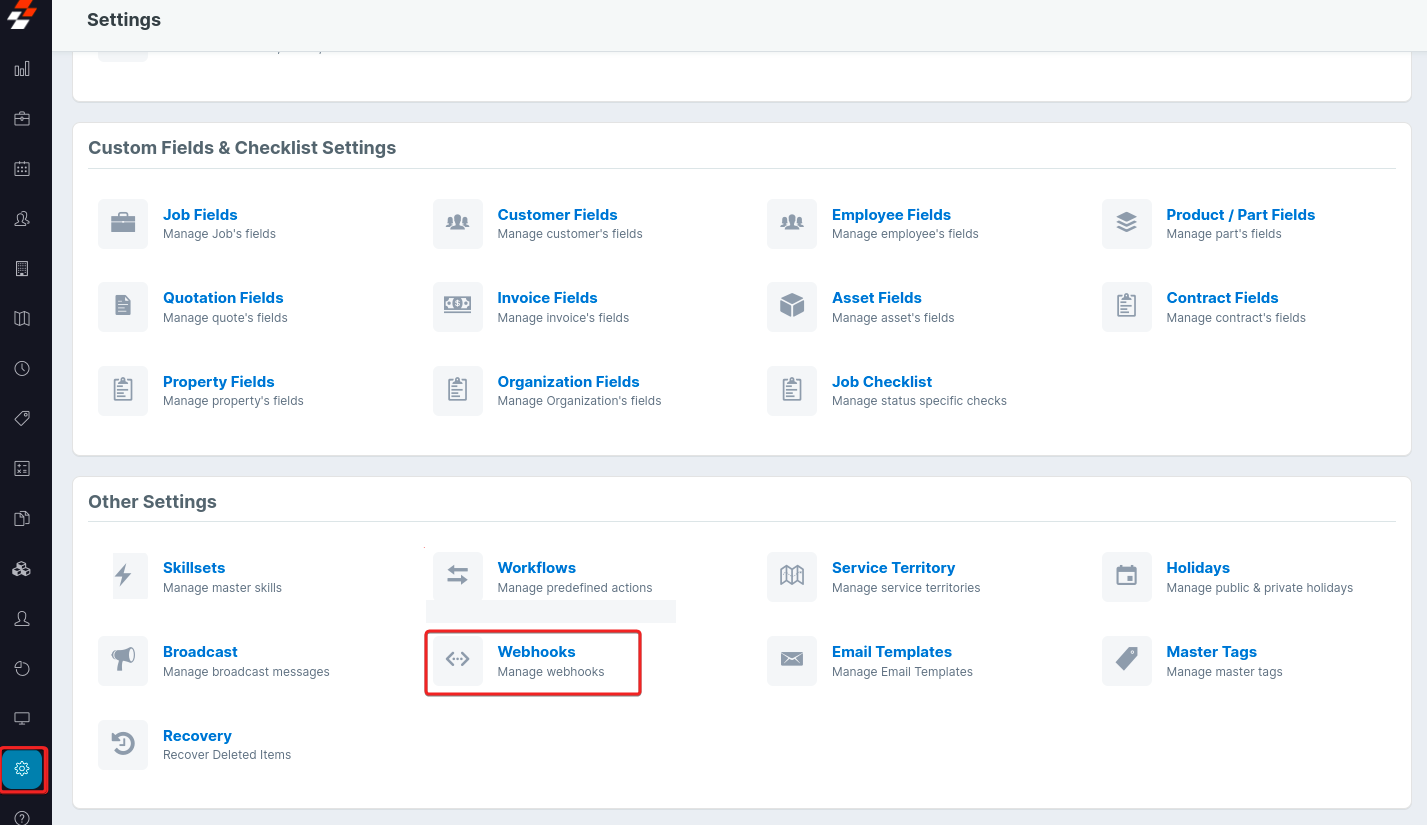The width and height of the screenshot is (1427, 825).
Task: Open Recovery to recover deleted items
Action: pyautogui.click(x=197, y=736)
